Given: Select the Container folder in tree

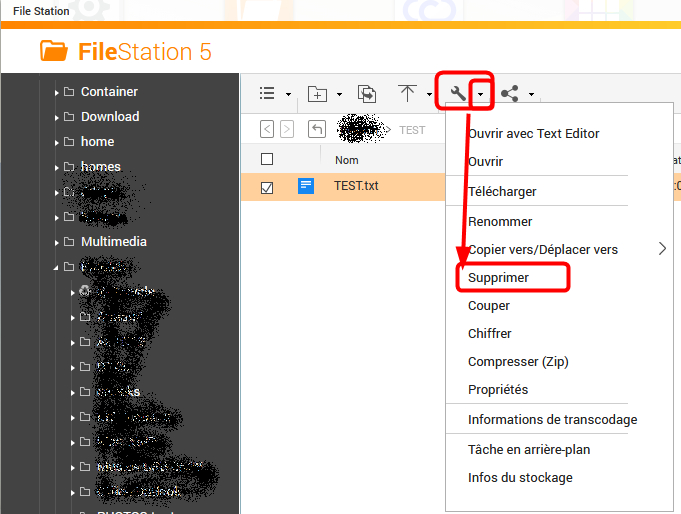Looking at the screenshot, I should point(109,92).
